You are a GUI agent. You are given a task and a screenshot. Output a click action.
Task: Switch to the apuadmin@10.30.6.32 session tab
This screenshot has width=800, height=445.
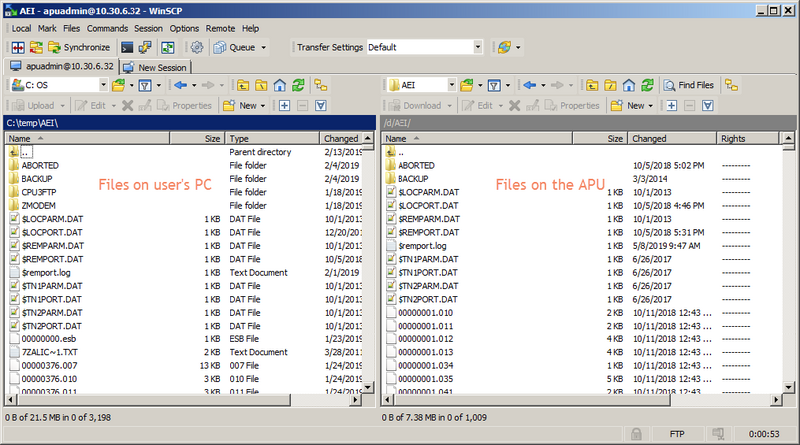pyautogui.click(x=62, y=66)
